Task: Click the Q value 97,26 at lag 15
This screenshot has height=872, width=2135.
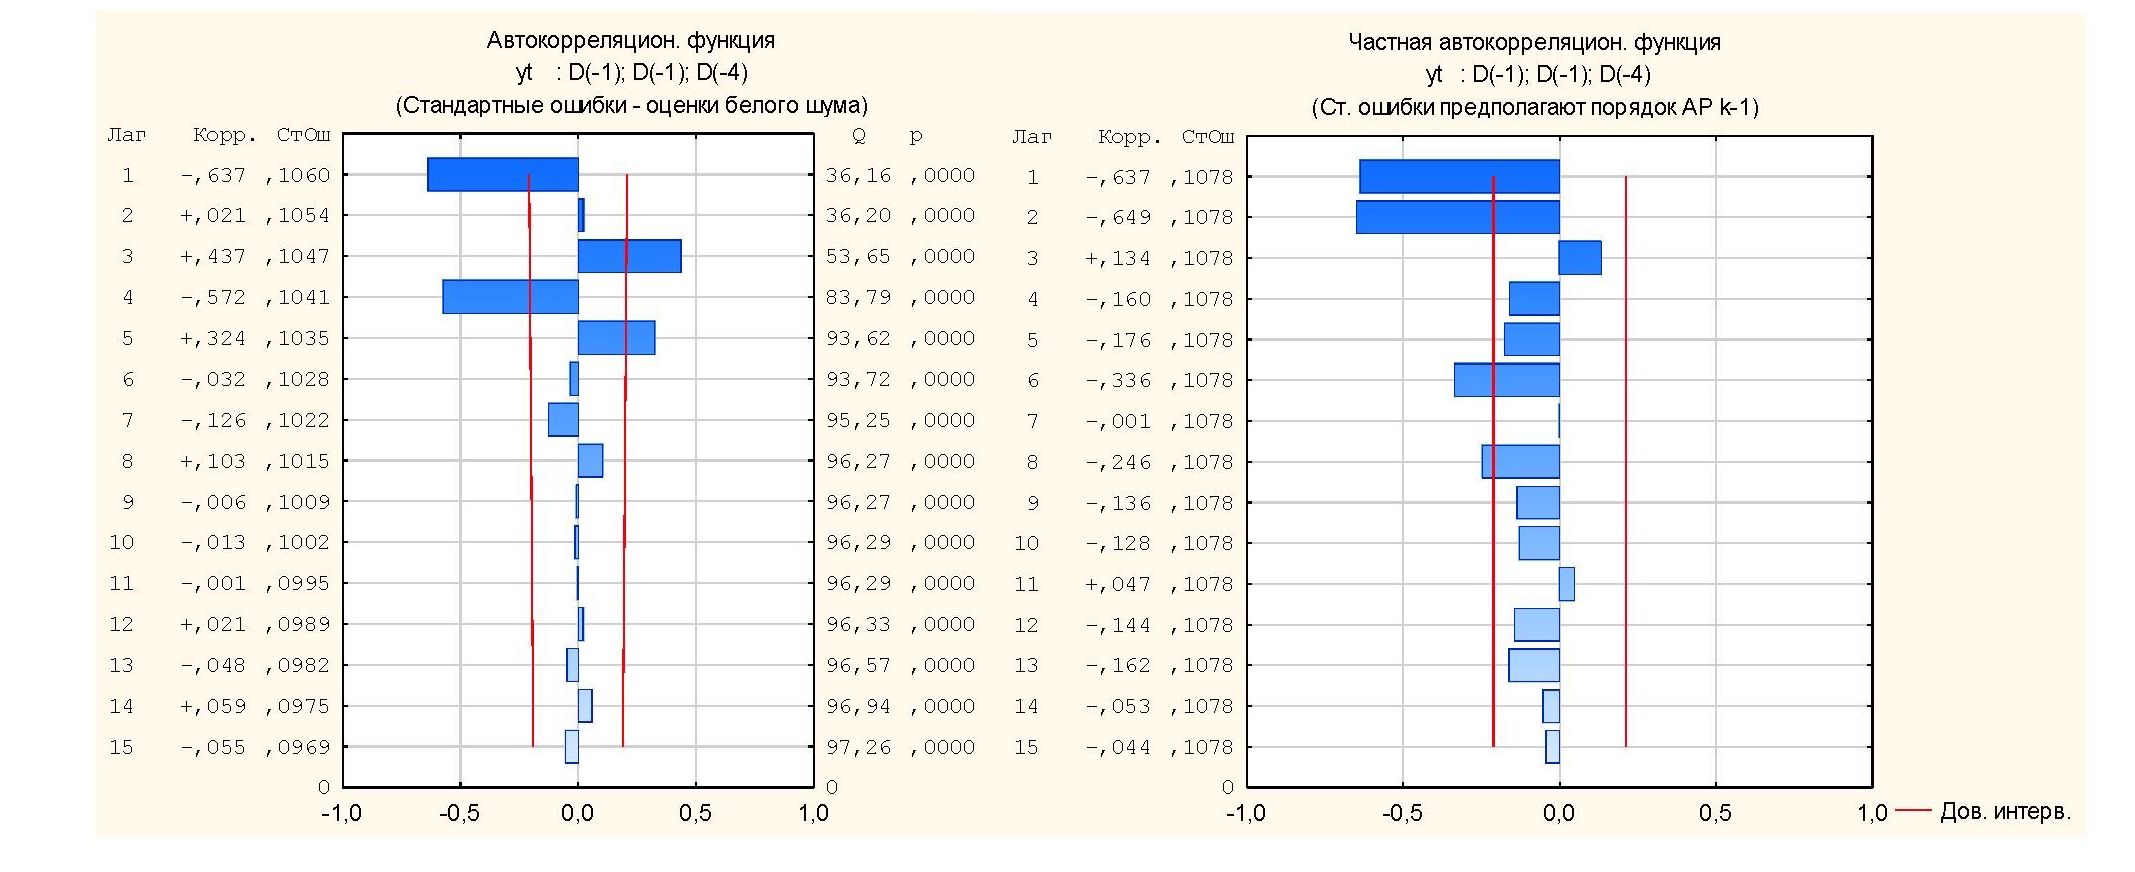Action: 857,747
